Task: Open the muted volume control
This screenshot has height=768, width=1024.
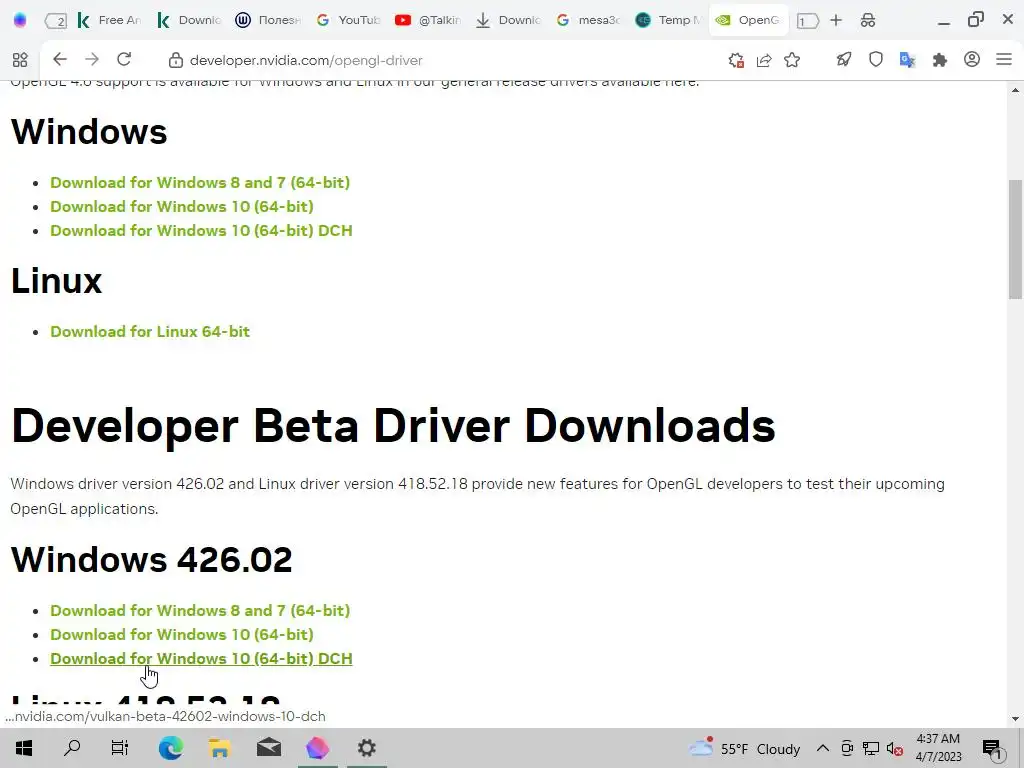Action: pos(895,748)
